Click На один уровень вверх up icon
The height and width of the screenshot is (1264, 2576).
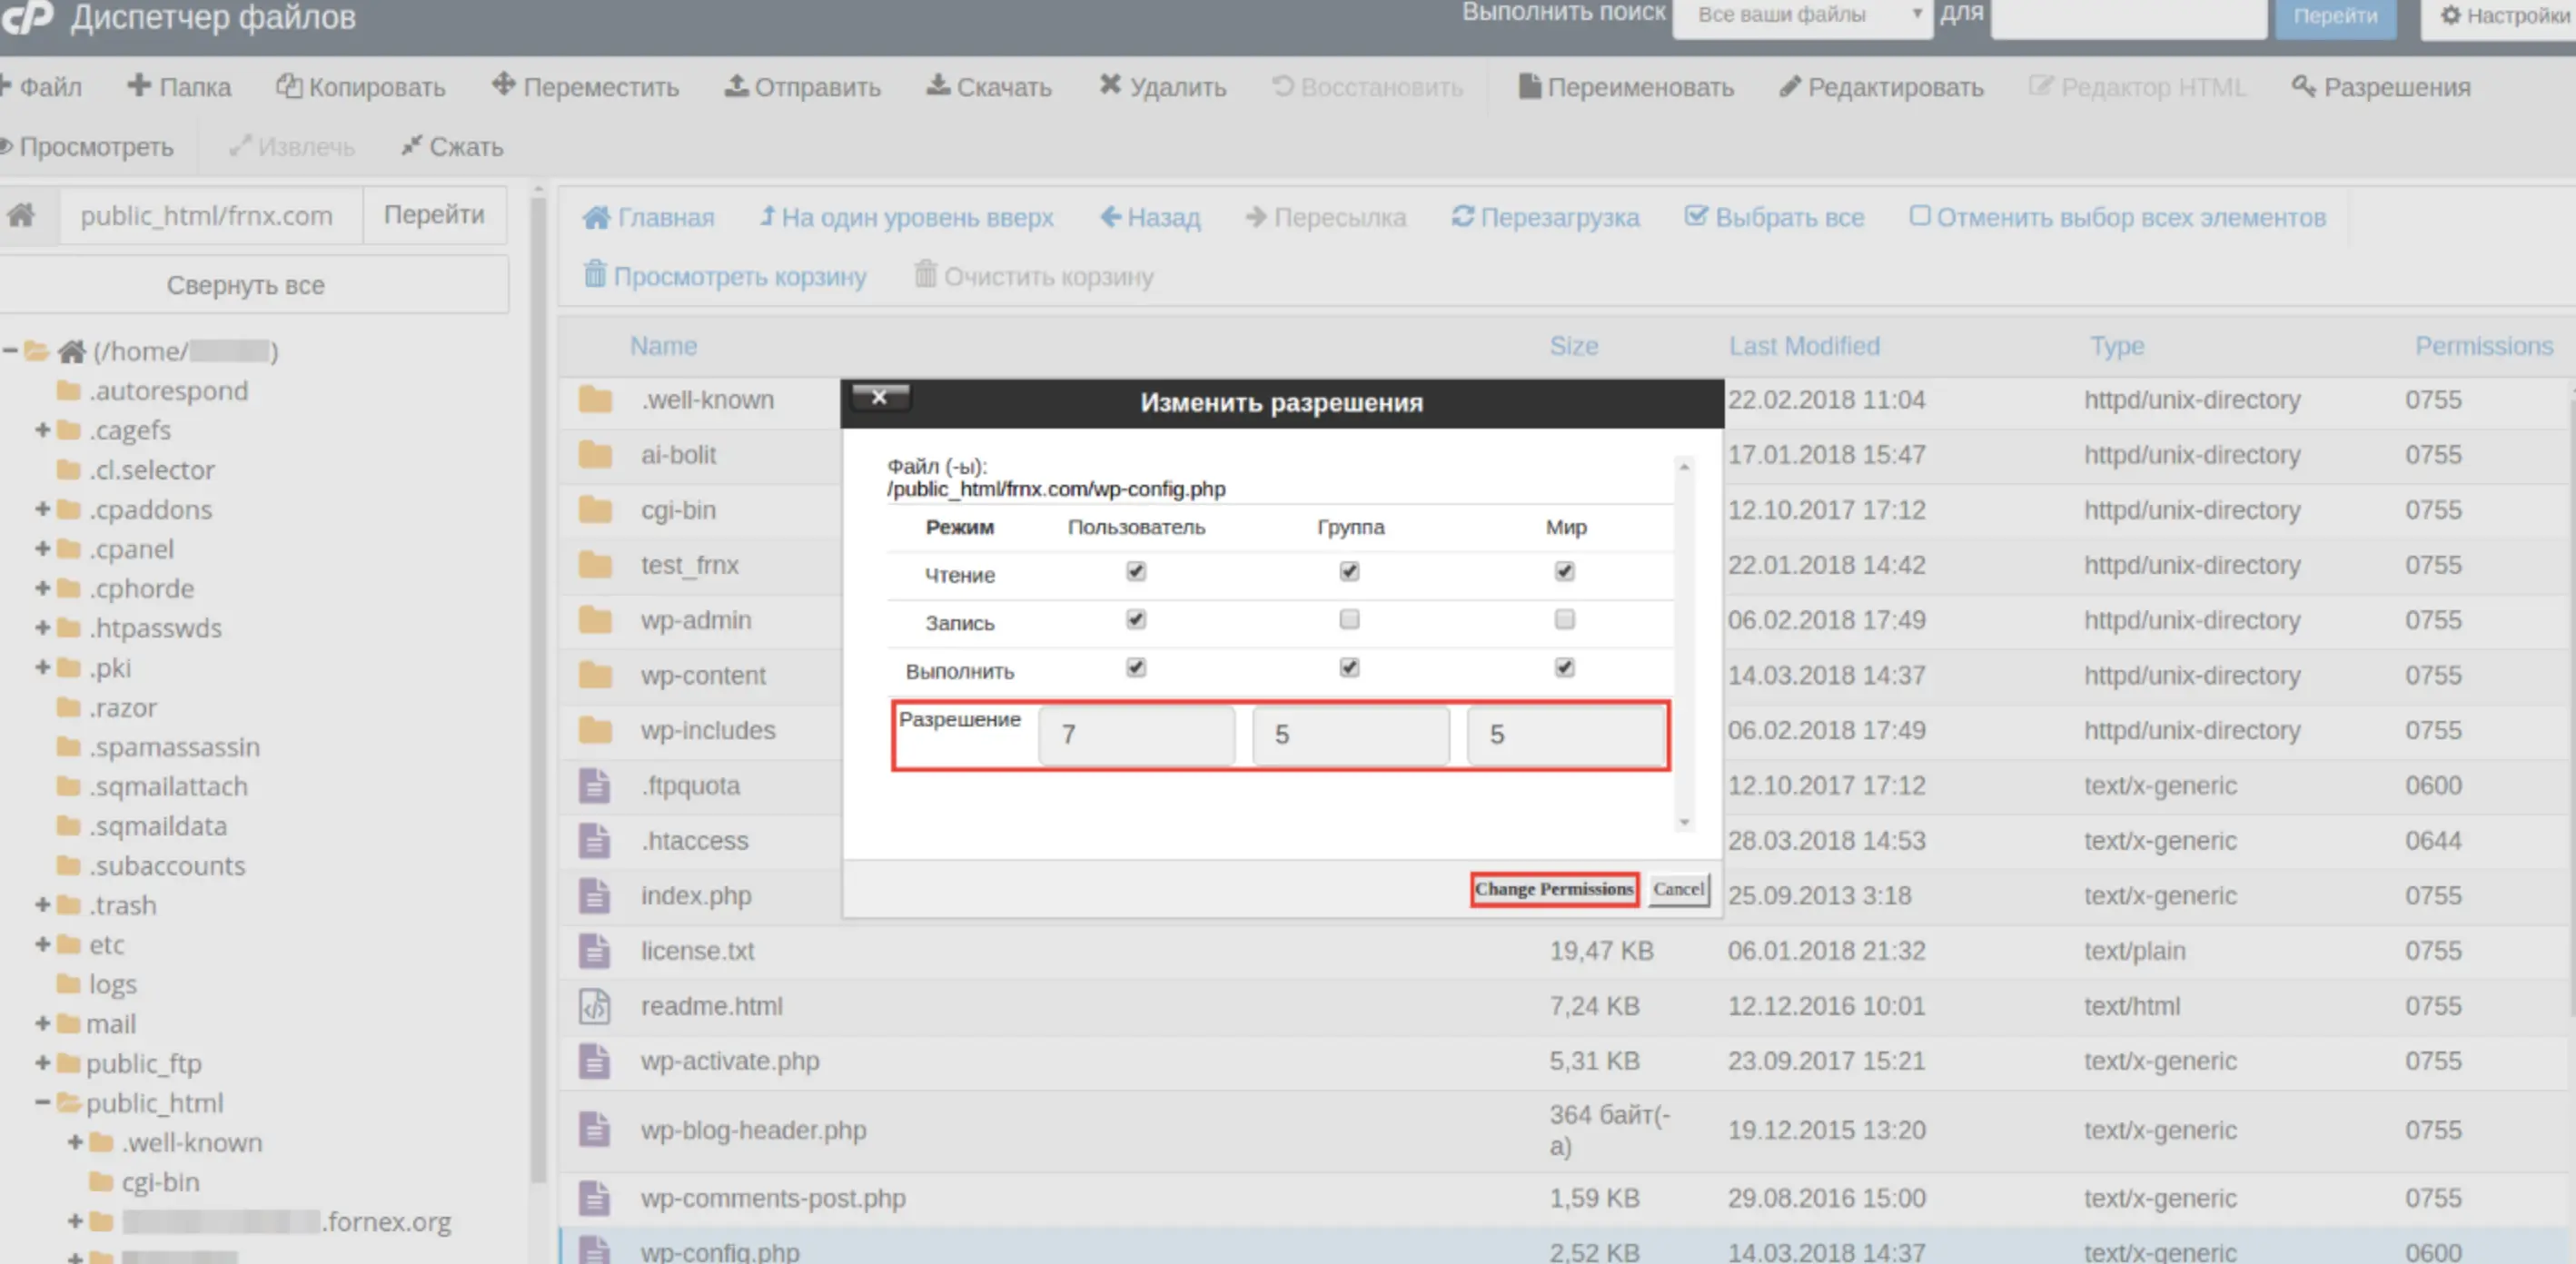(x=767, y=216)
